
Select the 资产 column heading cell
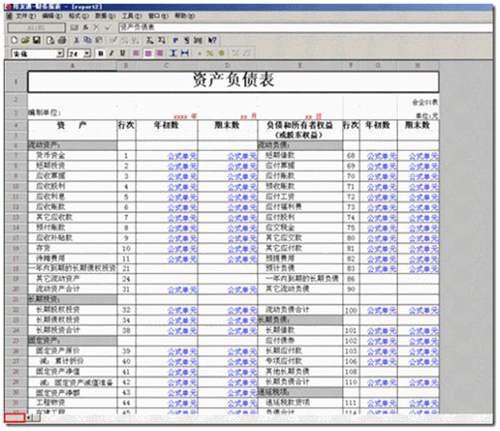coord(72,130)
